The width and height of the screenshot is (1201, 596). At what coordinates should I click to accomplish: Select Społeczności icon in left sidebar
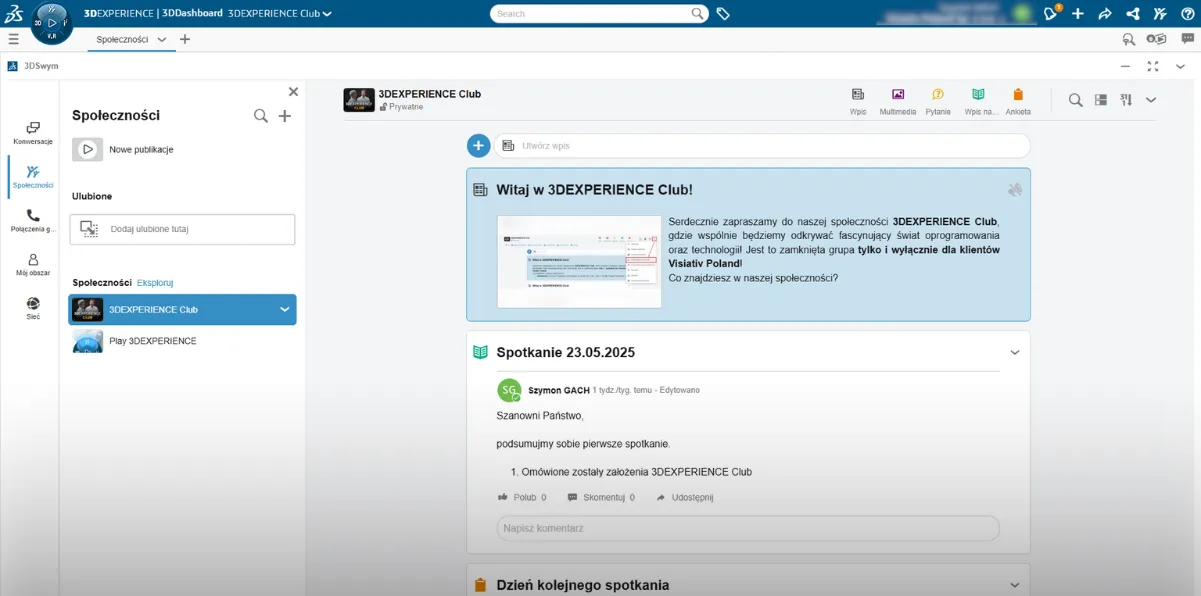(x=33, y=177)
